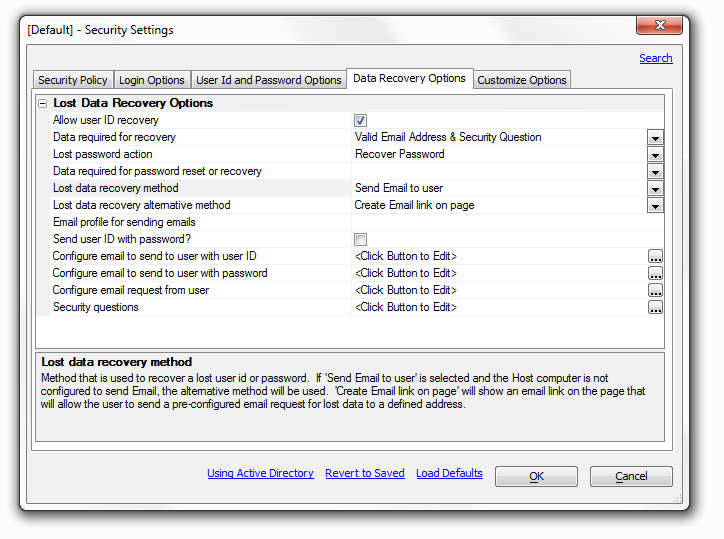Screen dimensions: 724x539
Task: Open the Data required for recovery dropdown
Action: 655,138
